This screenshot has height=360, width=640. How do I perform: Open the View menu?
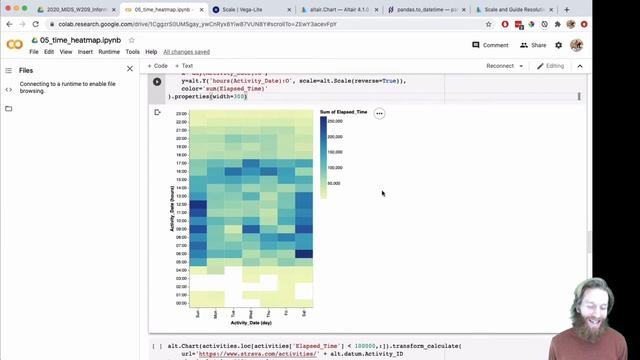coord(66,52)
